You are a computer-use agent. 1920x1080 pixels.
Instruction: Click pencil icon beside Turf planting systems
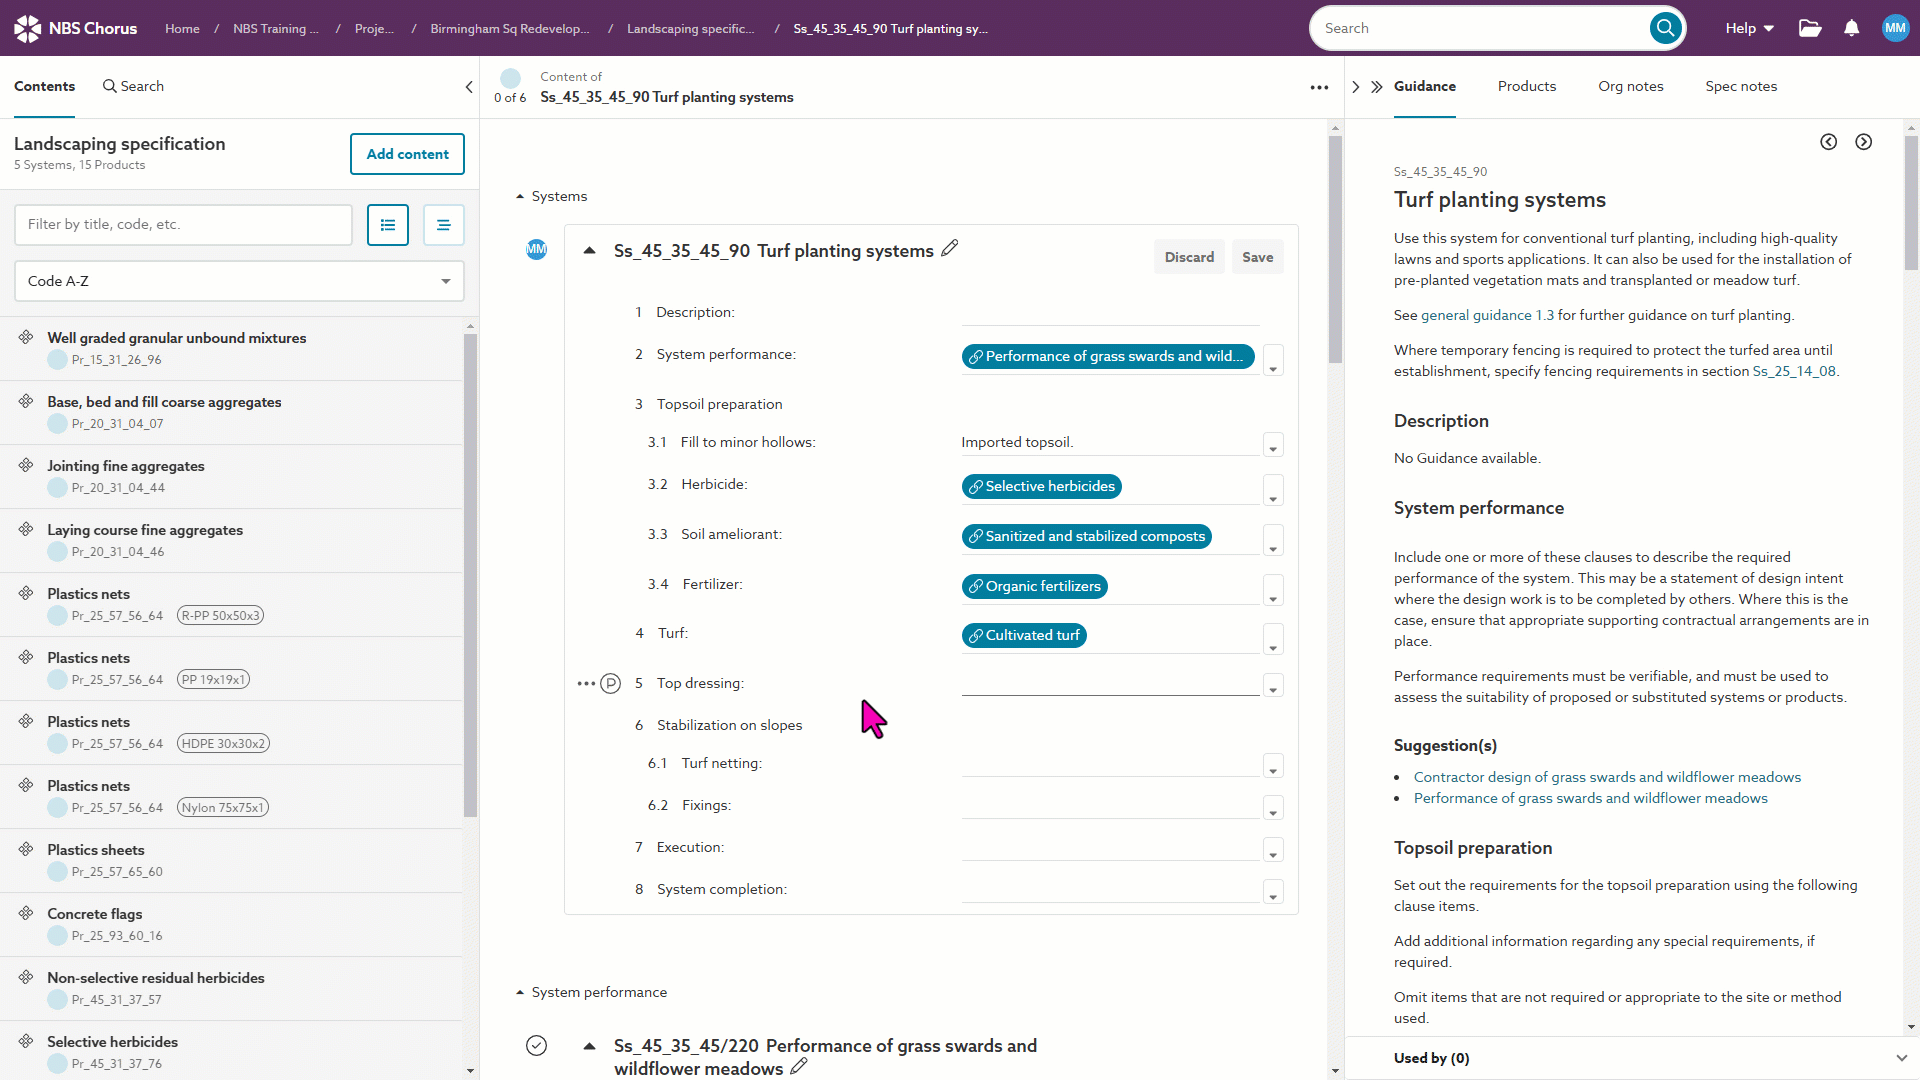[x=950, y=248]
